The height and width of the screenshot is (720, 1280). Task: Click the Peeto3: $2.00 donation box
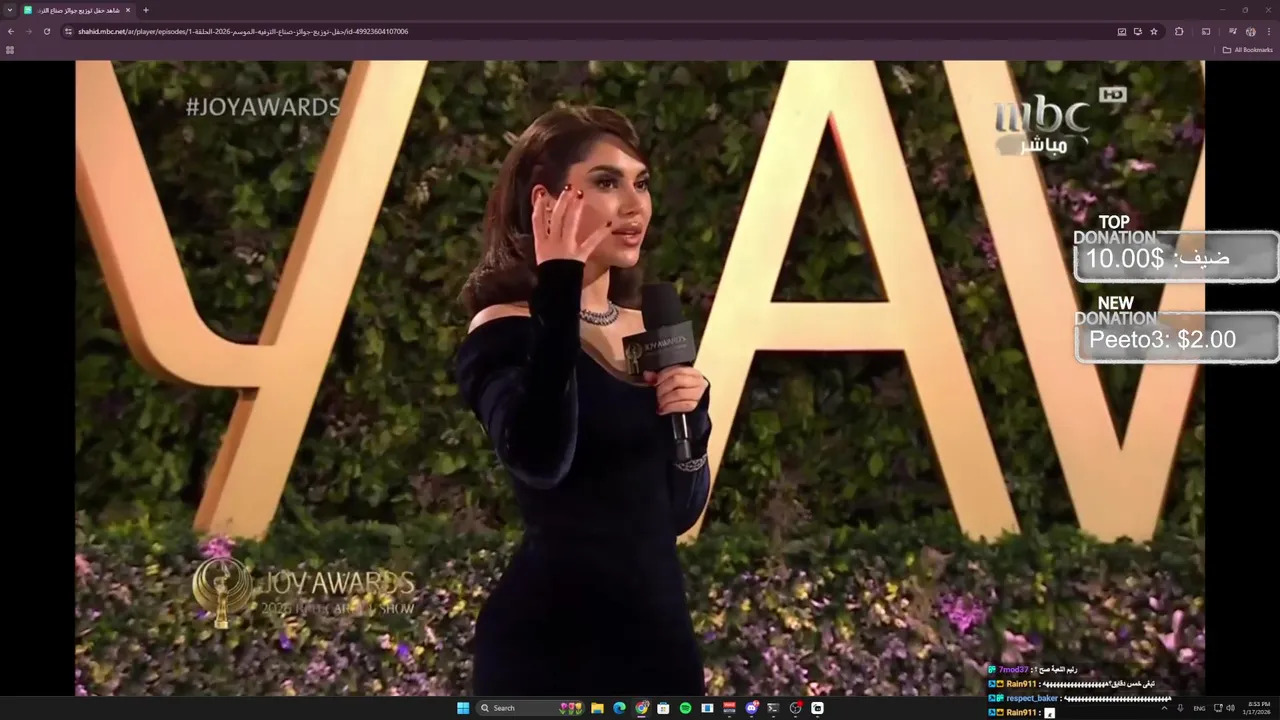(x=1177, y=339)
